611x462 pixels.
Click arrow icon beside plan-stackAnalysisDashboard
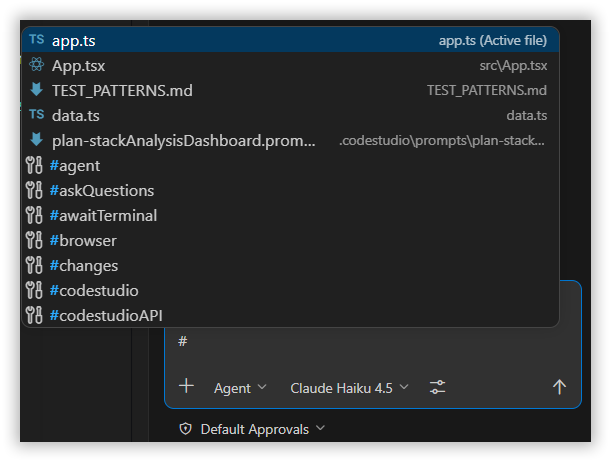(x=37, y=139)
